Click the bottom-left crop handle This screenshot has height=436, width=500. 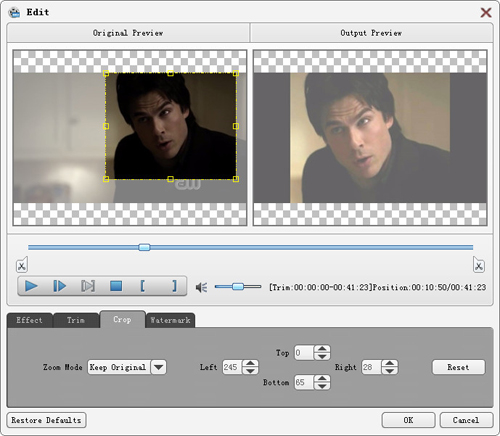[x=106, y=179]
